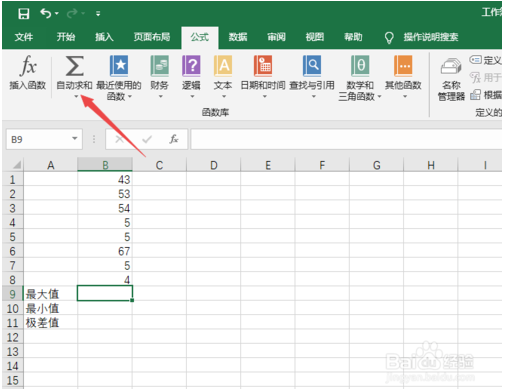This screenshot has width=506, height=389.
Task: Switch to the 开始 tab
Action: point(66,37)
